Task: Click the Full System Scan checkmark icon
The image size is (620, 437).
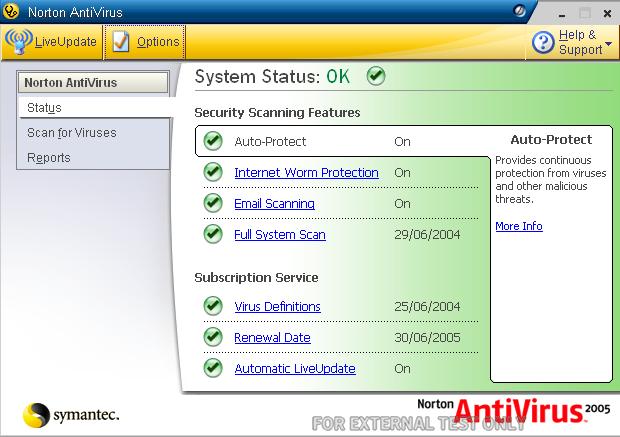Action: coord(213,234)
